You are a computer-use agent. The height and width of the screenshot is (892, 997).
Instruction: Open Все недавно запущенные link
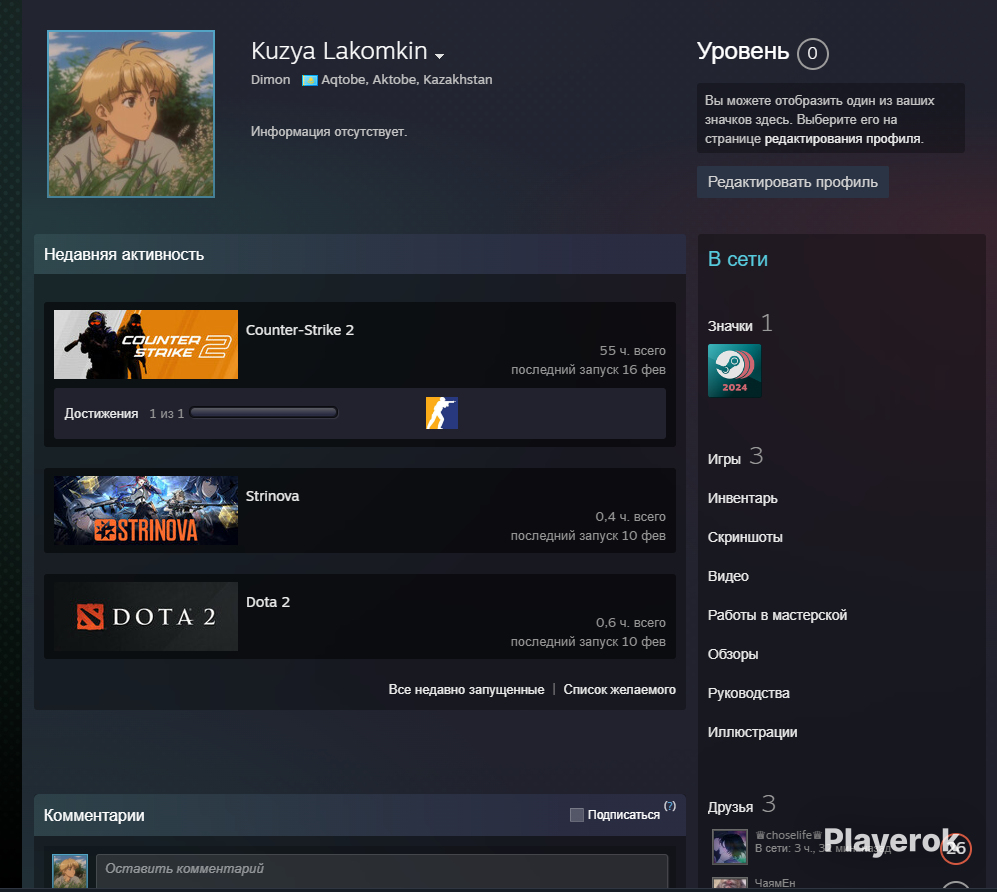(466, 689)
